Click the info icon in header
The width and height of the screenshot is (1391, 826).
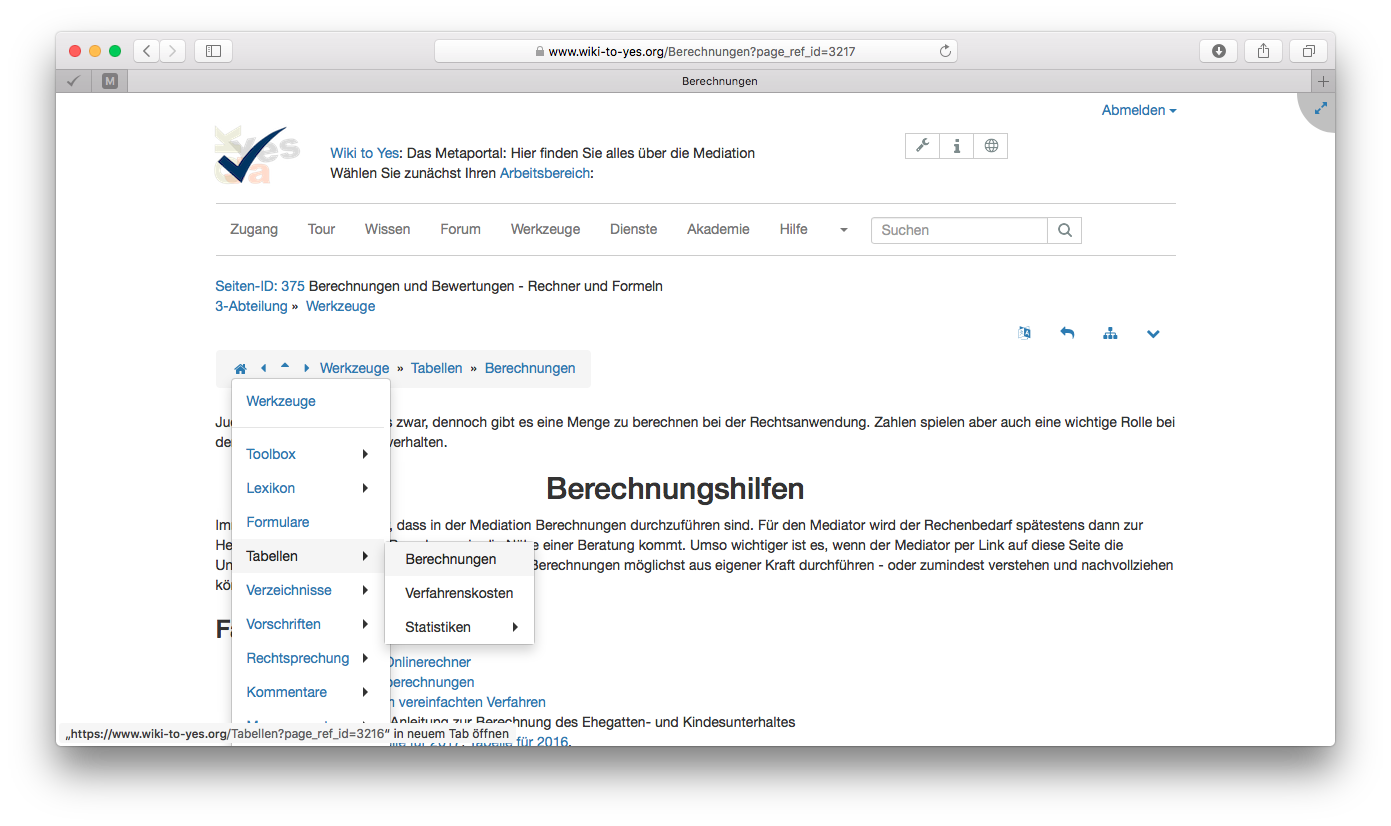pyautogui.click(x=956, y=146)
